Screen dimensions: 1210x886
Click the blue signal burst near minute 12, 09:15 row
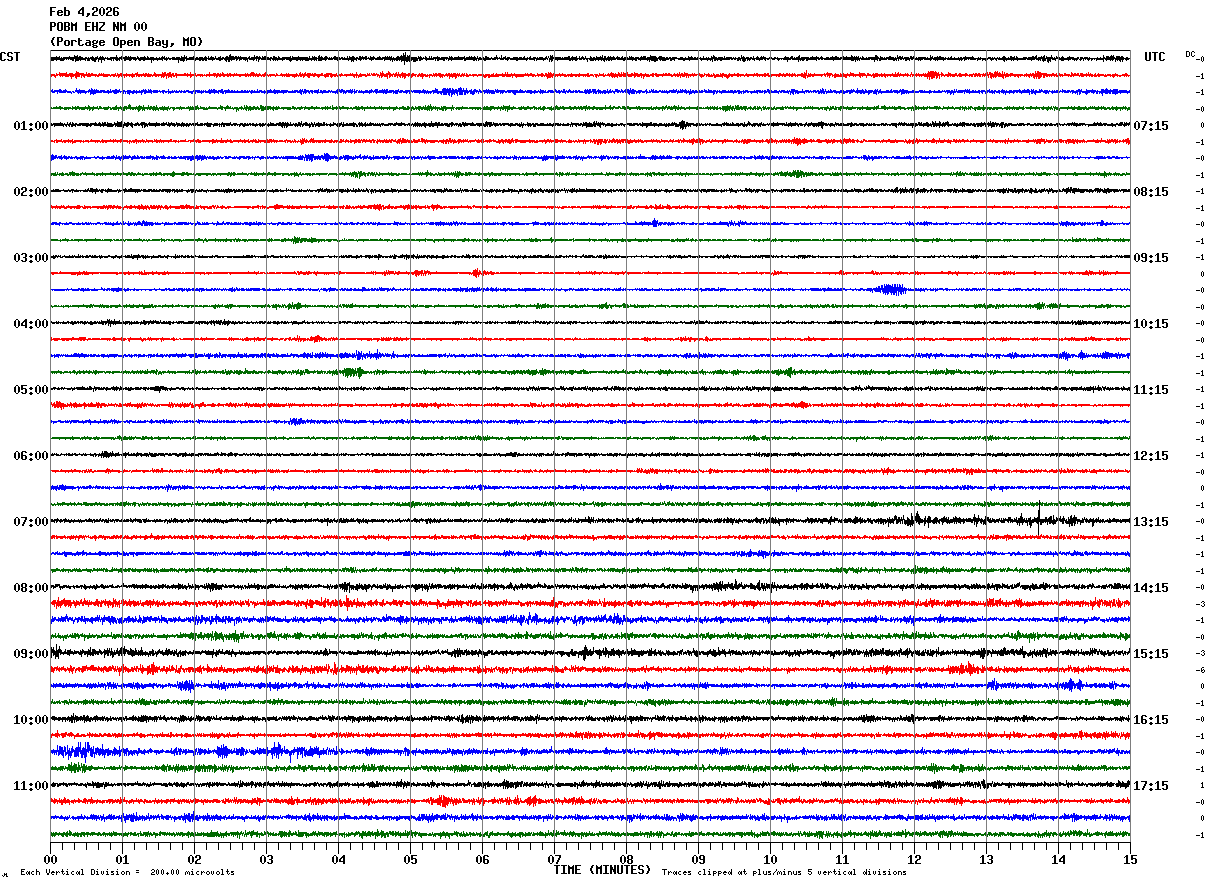point(889,290)
